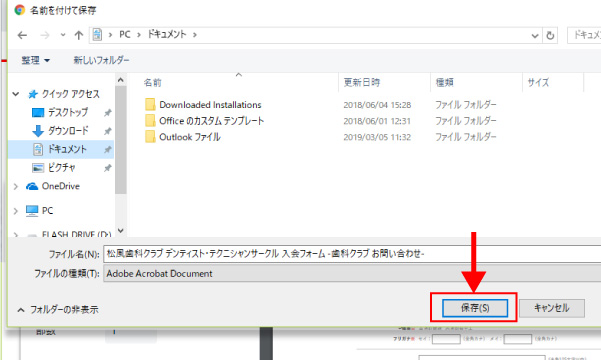Select クイック アクセス in the sidebar
The width and height of the screenshot is (601, 360).
[71, 94]
